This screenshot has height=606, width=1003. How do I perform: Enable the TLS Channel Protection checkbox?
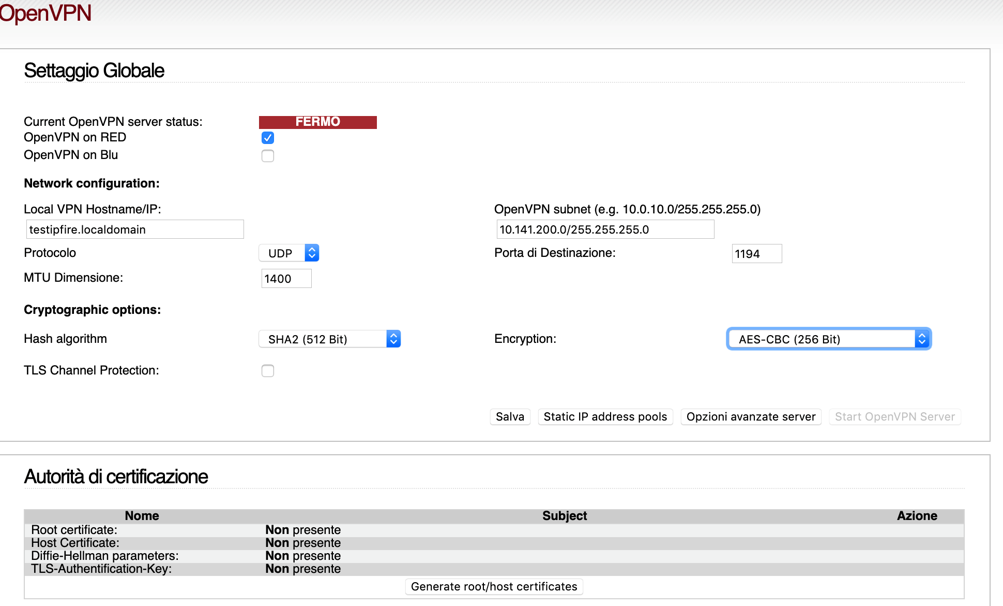click(267, 371)
